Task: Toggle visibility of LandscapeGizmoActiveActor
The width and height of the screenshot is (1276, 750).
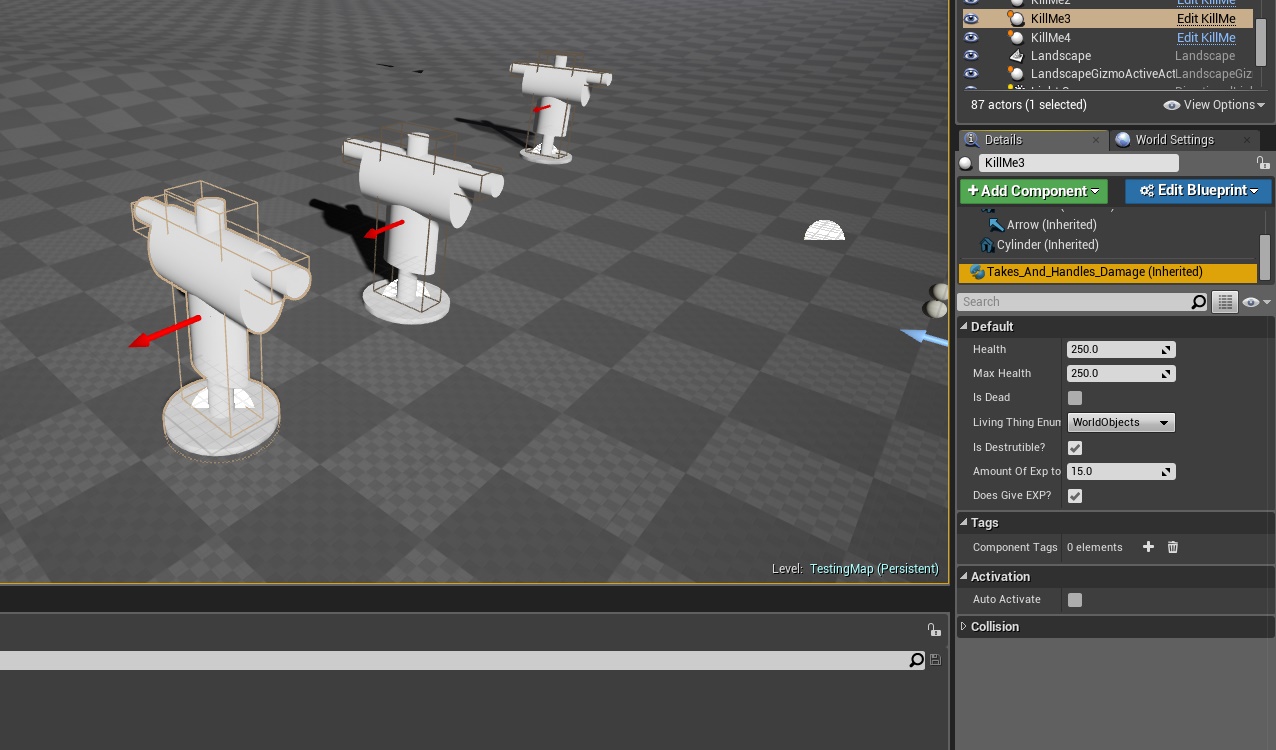Action: tap(970, 74)
